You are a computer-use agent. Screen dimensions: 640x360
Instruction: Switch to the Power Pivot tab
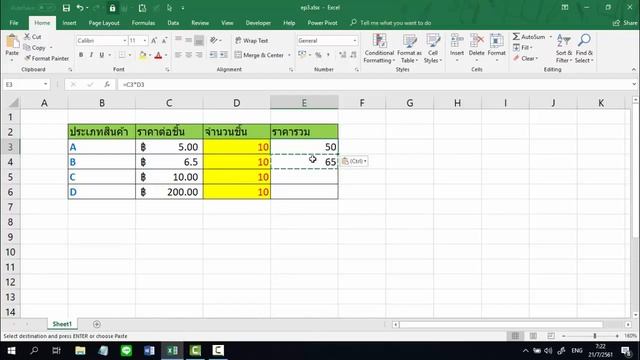322,23
